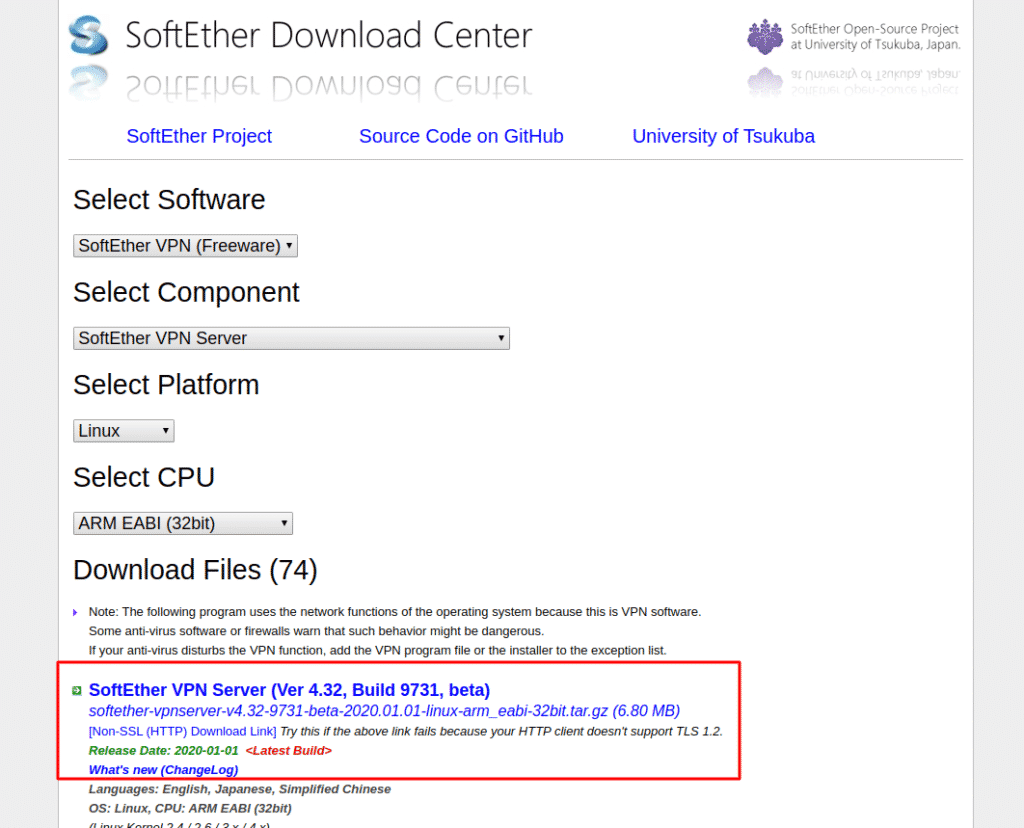Use the Non-SSL (HTTP) Download Link
This screenshot has height=828, width=1024.
[183, 731]
